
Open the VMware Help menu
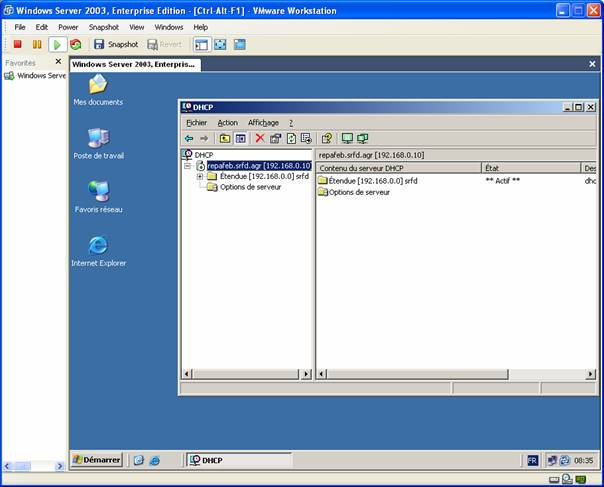[x=200, y=27]
